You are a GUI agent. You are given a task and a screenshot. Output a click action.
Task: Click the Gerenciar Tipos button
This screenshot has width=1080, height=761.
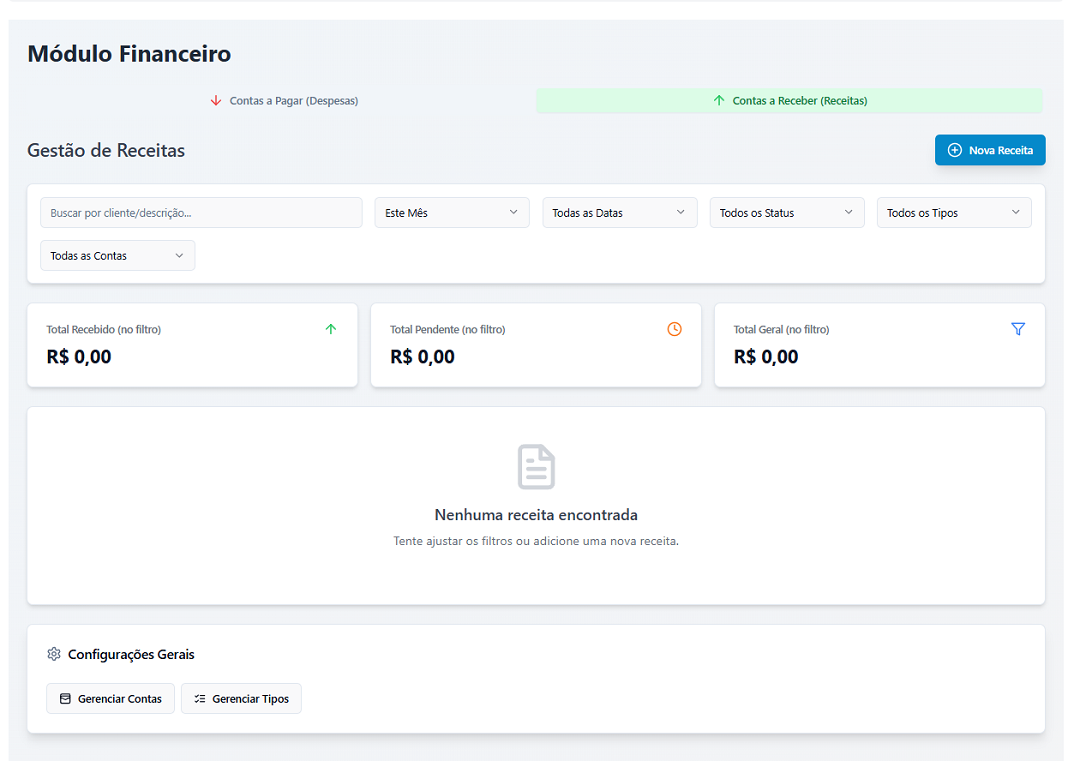(x=241, y=698)
